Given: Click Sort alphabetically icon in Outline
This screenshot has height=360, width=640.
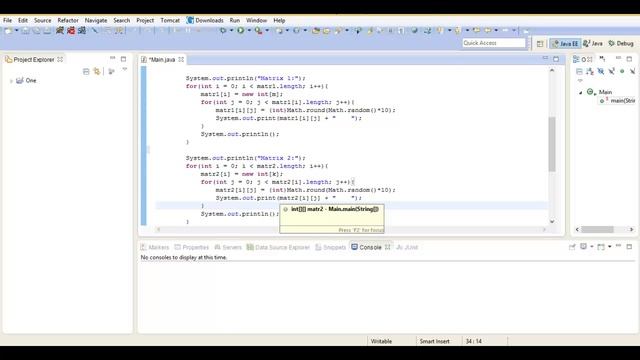Looking at the screenshot, I should click(590, 71).
